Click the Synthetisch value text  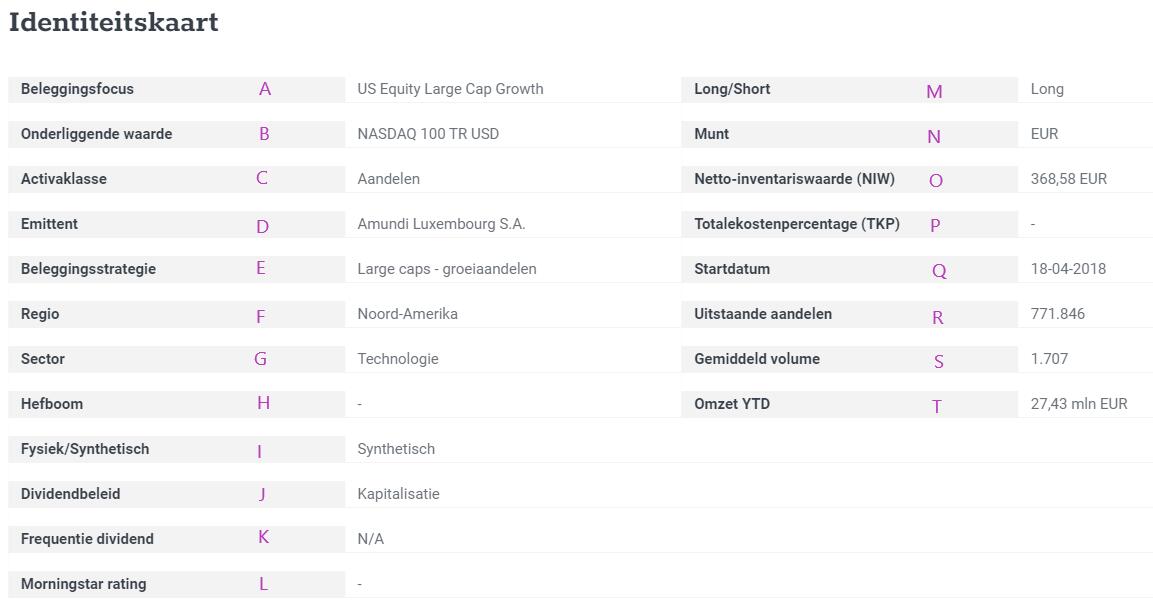click(x=396, y=449)
